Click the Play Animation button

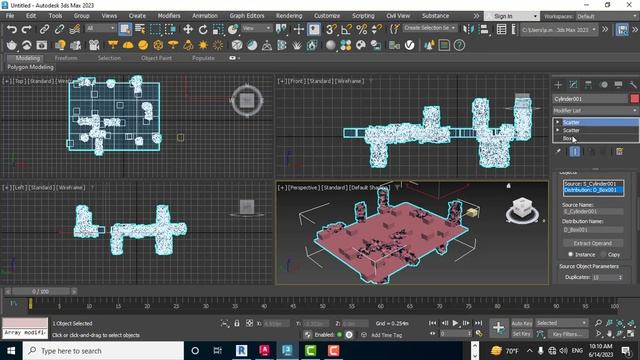click(x=455, y=323)
